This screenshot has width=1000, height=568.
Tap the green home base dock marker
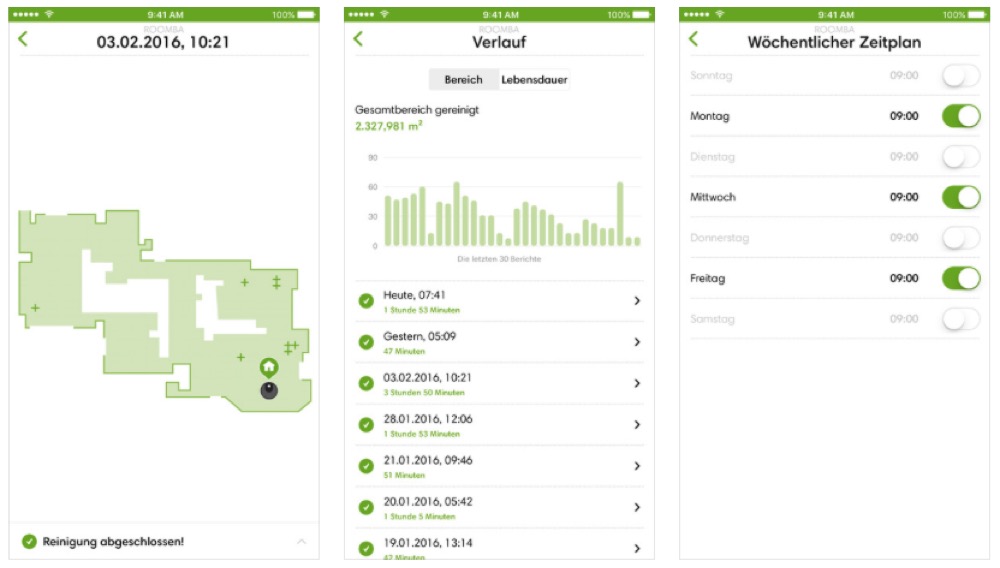[268, 368]
